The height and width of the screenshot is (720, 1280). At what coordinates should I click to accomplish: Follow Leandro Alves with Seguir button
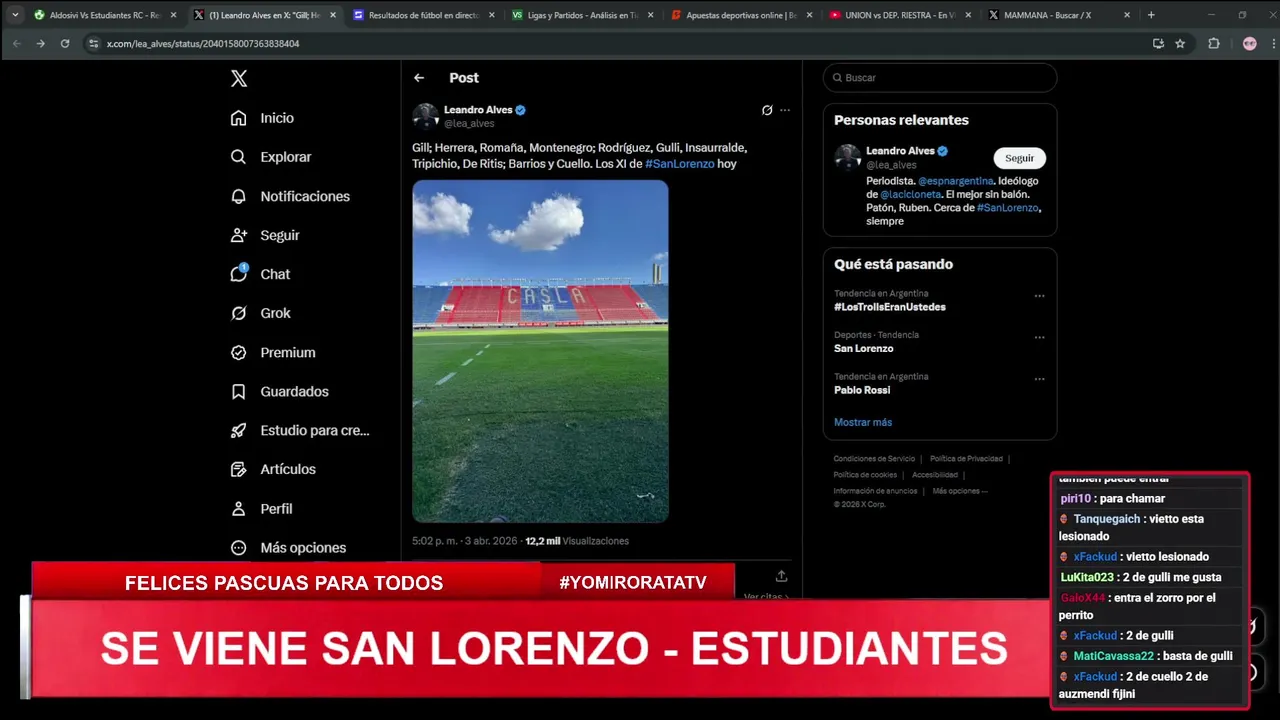tap(1019, 158)
